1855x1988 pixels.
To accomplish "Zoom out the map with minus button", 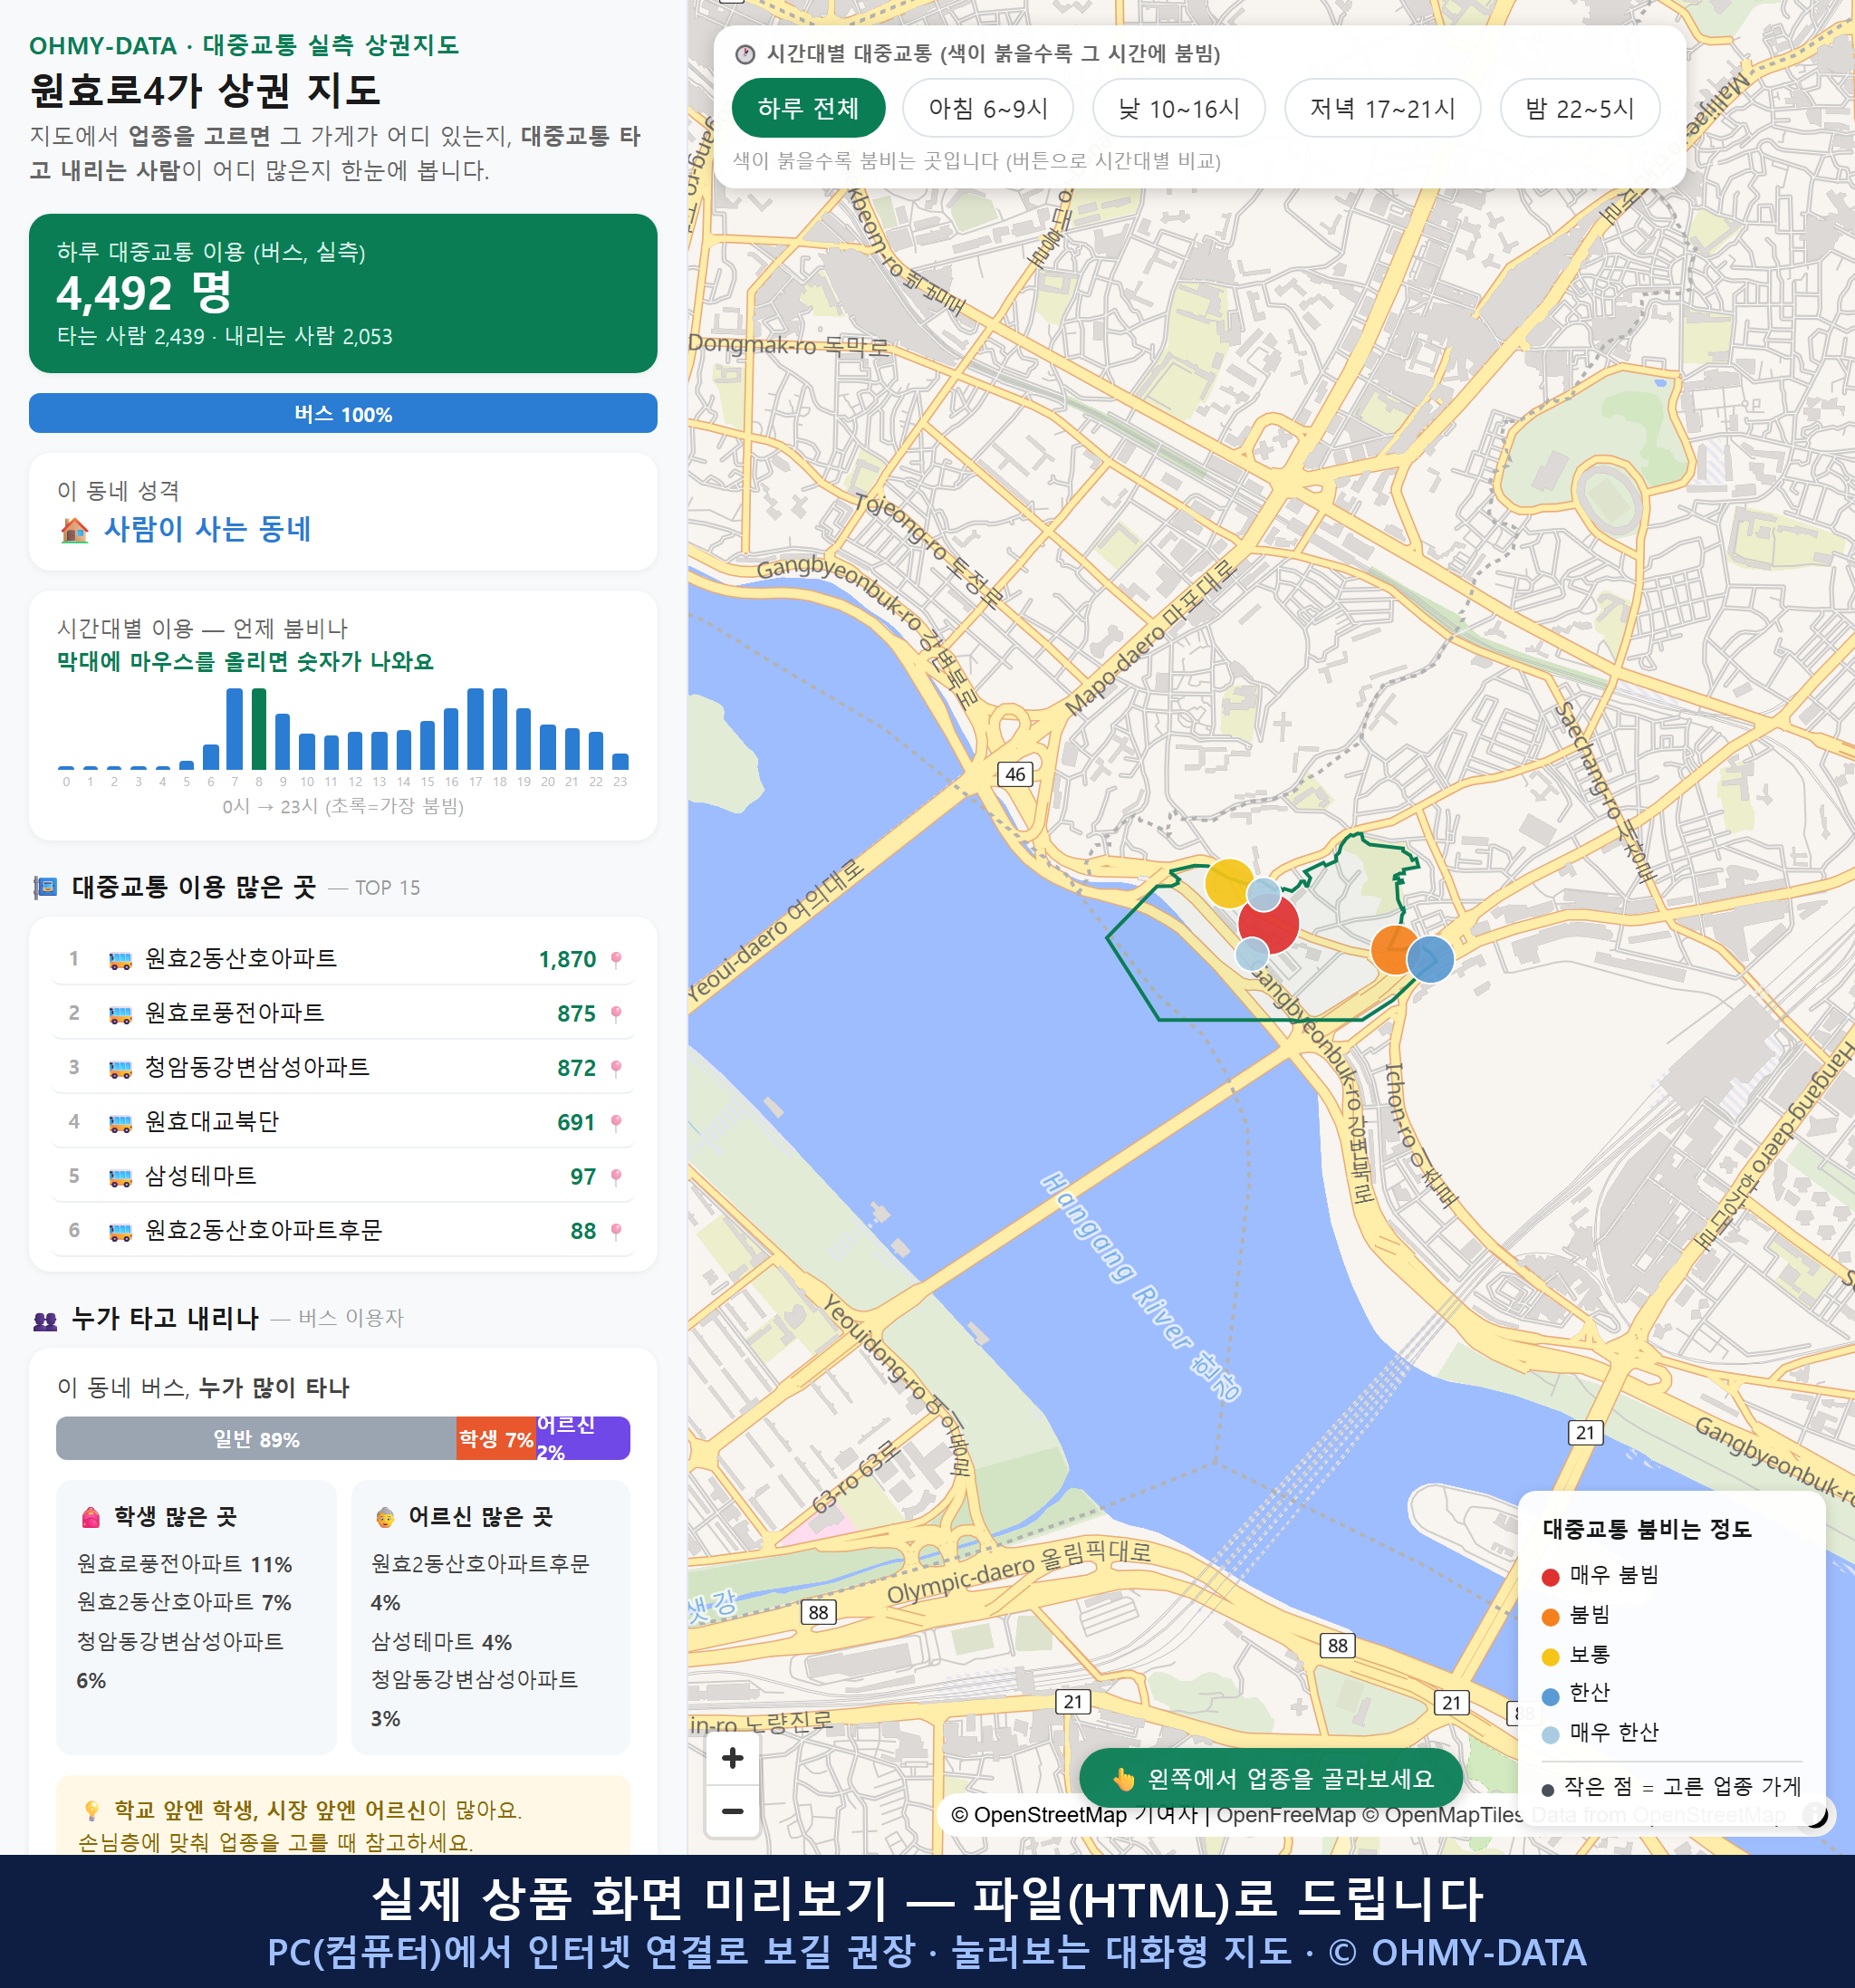I will point(732,1811).
